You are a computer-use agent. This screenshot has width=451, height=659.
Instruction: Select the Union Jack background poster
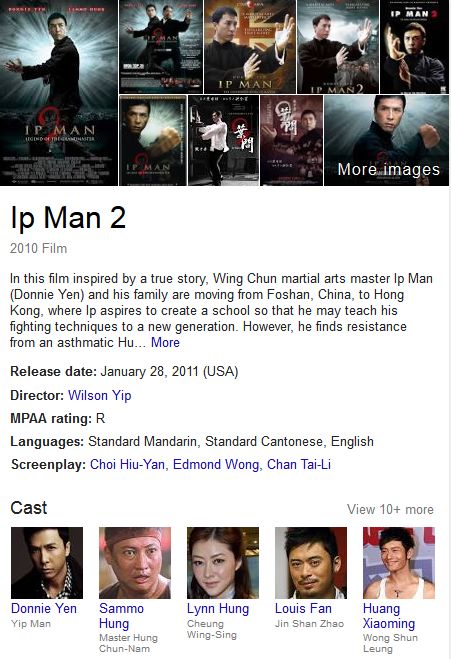tap(250, 47)
